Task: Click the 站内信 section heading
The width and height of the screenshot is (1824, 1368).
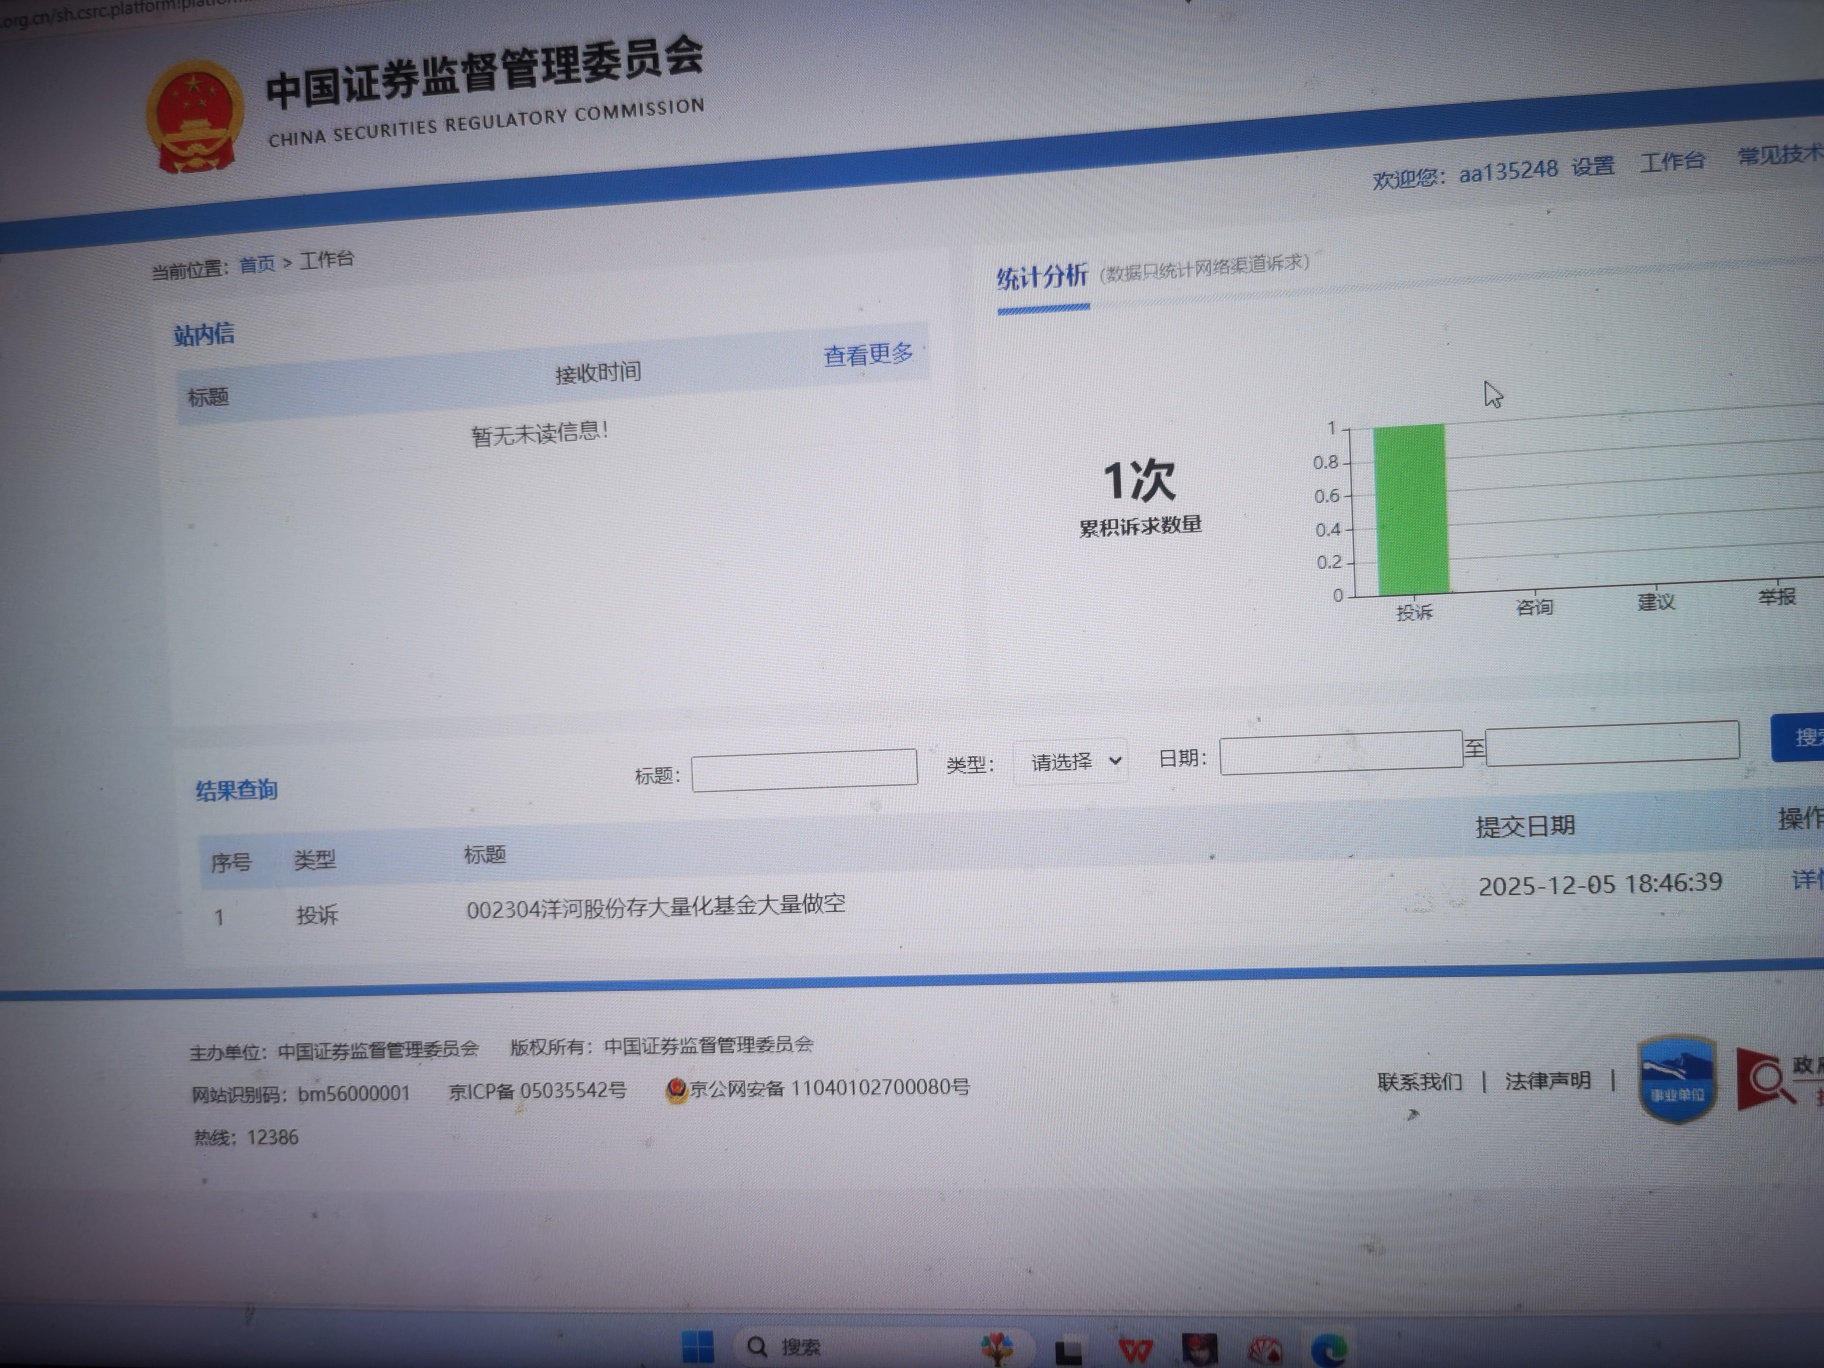Action: pos(204,334)
